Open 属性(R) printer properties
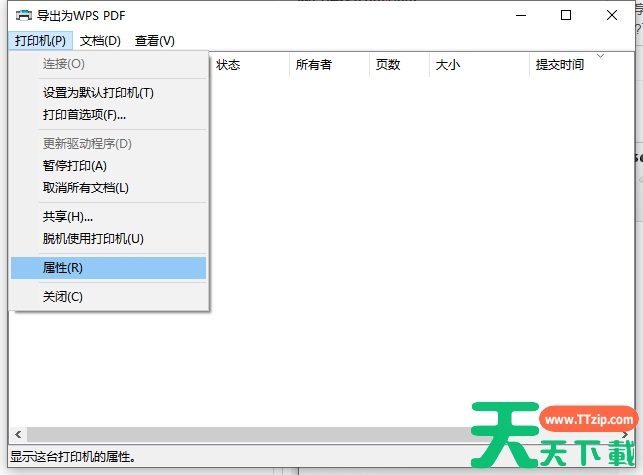The width and height of the screenshot is (643, 475). [x=108, y=268]
